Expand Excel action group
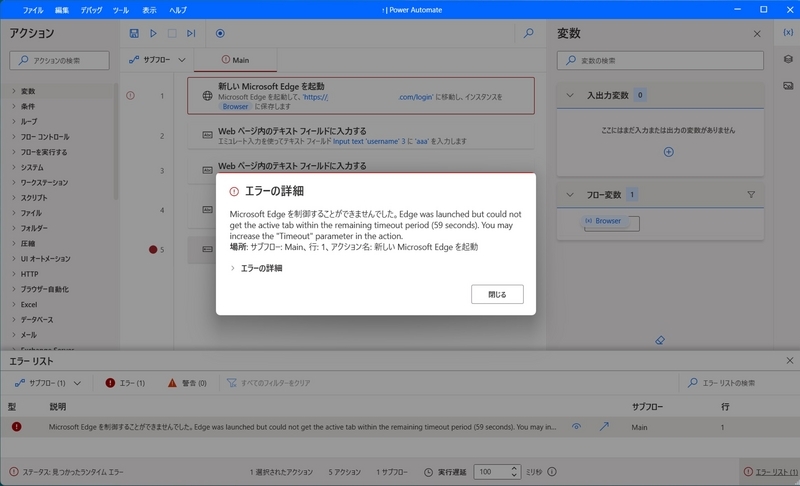The height and width of the screenshot is (486, 800). click(14, 304)
